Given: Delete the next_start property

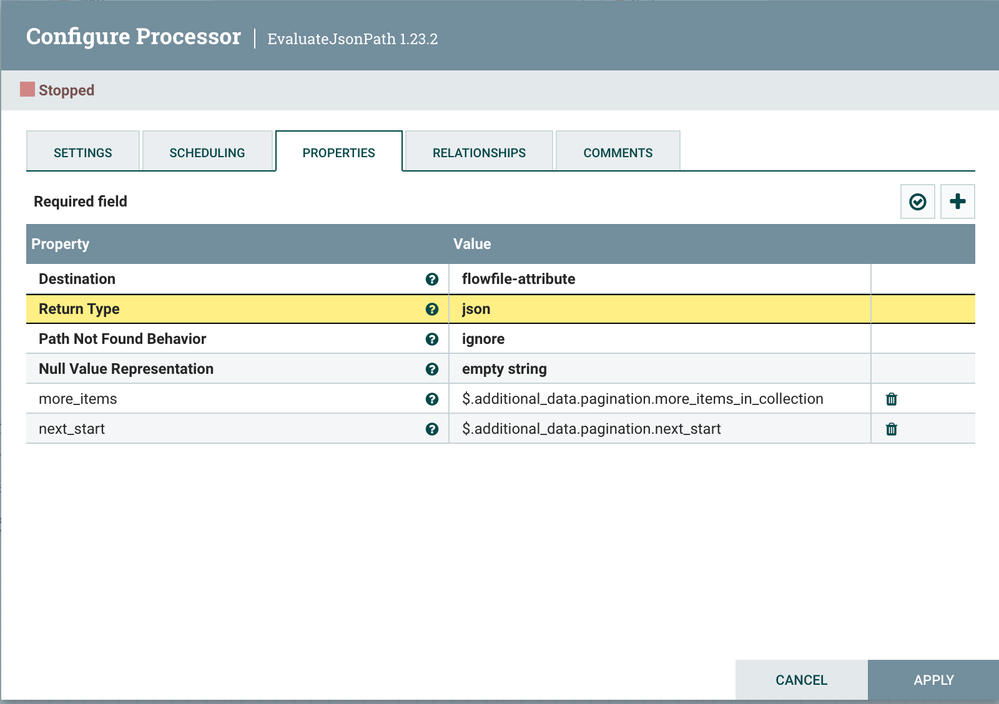Looking at the screenshot, I should pos(892,429).
